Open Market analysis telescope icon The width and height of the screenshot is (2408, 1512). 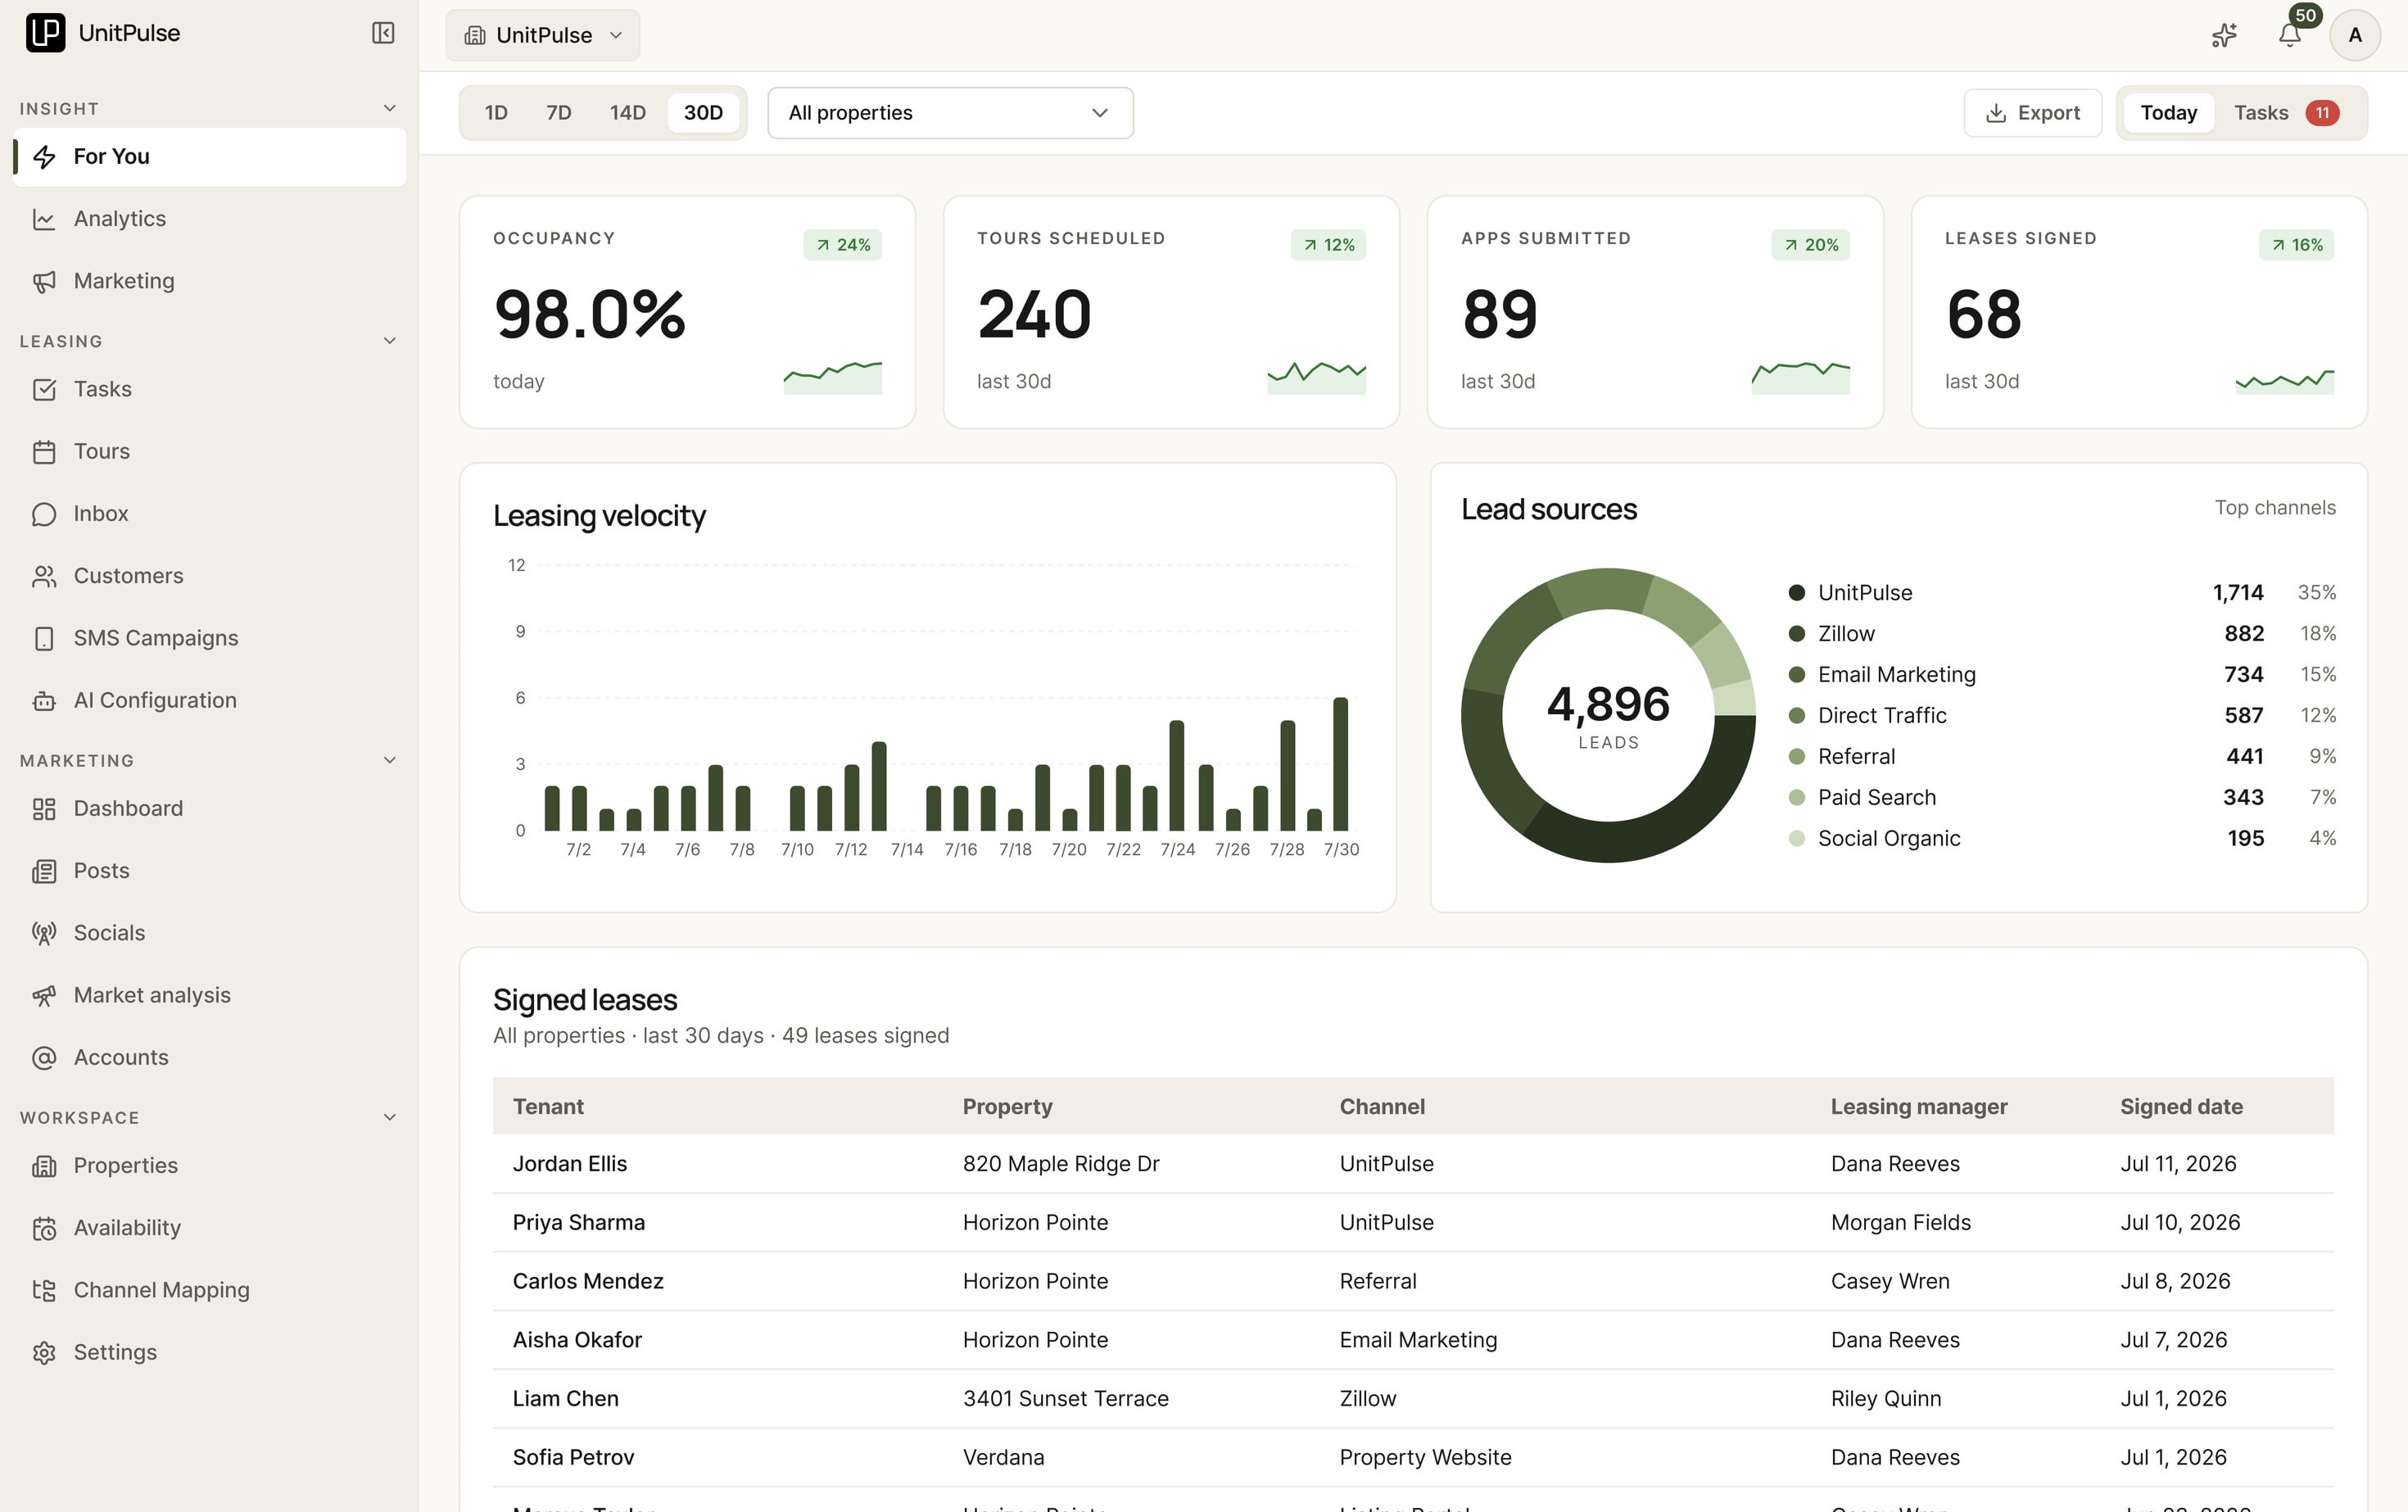44,995
